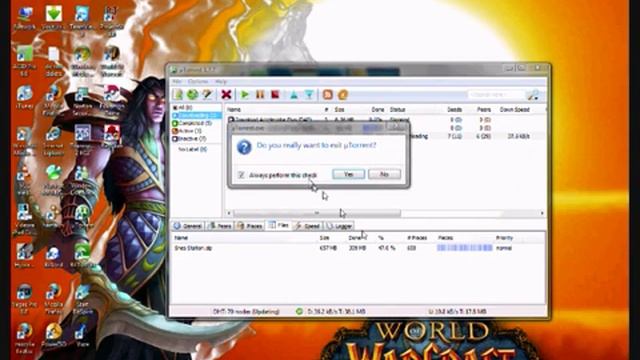Sort torrents by the Name column header
The width and height of the screenshot is (640, 360).
coord(234,110)
